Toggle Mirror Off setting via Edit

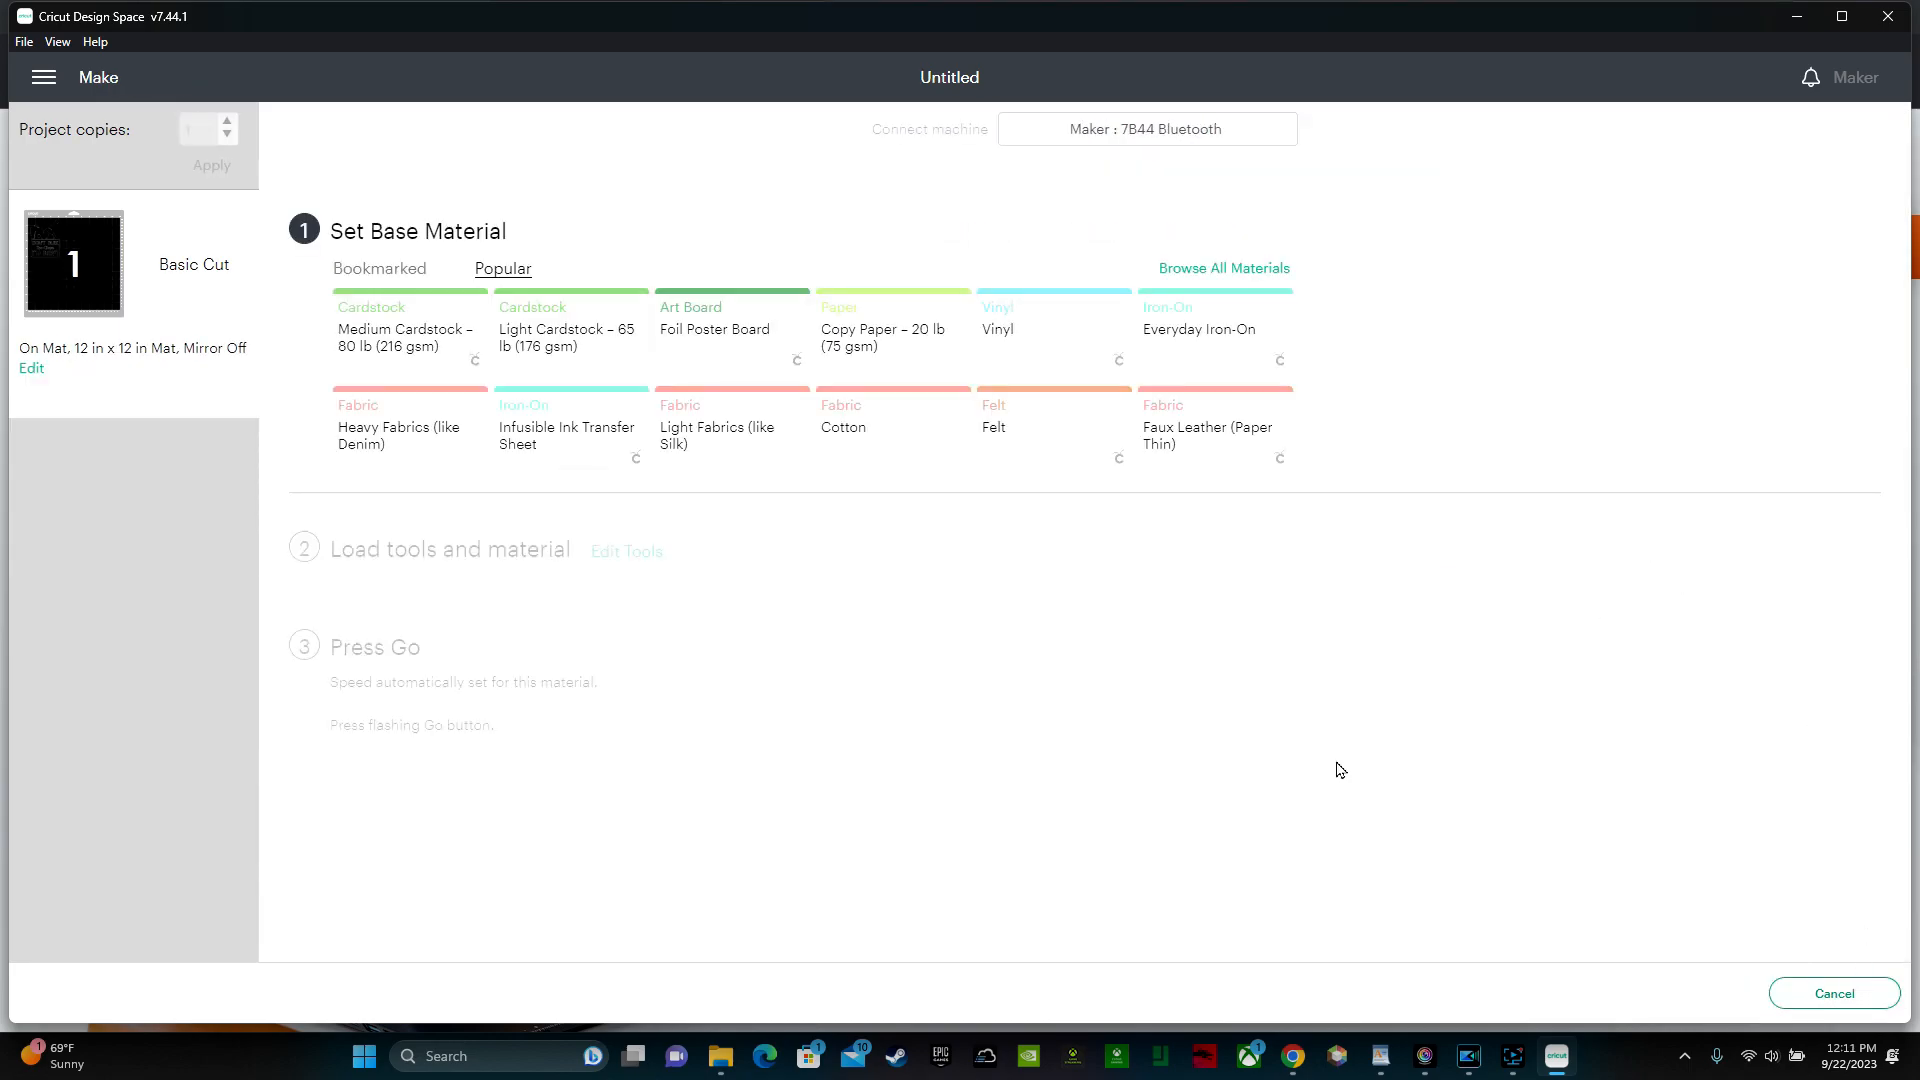(29, 368)
